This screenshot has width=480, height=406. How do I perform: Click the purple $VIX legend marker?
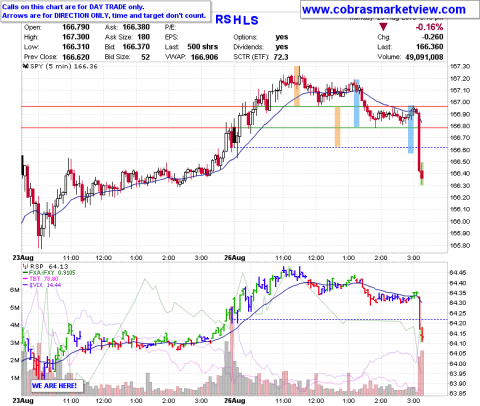[x=25, y=285]
